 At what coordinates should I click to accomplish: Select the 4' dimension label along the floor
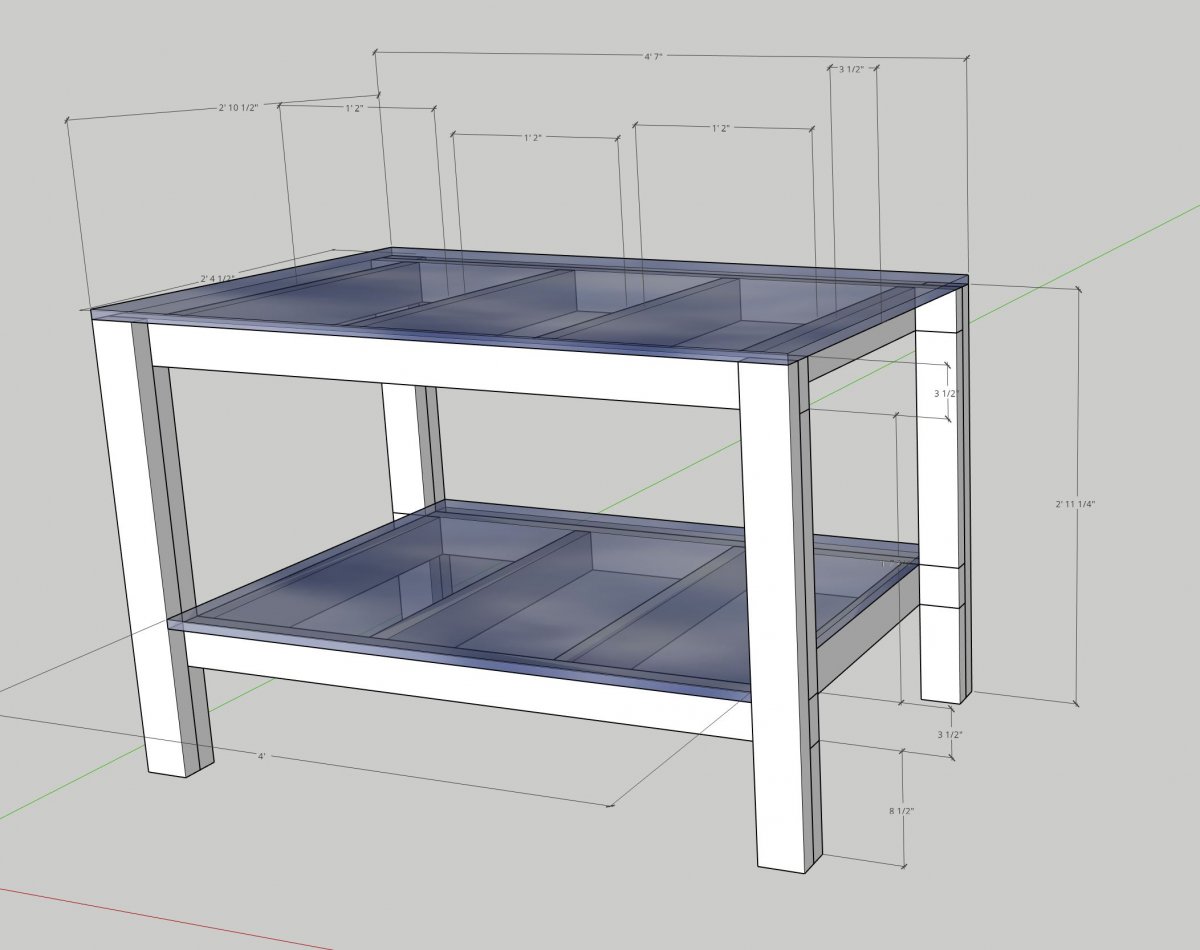[262, 757]
